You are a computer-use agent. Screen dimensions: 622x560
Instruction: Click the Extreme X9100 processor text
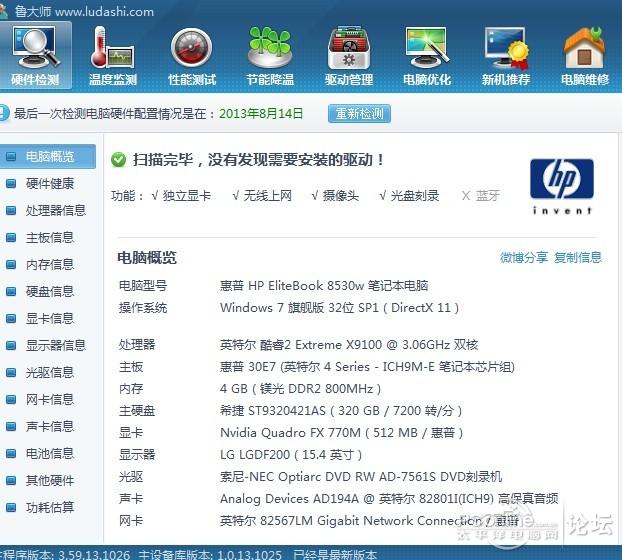[349, 345]
